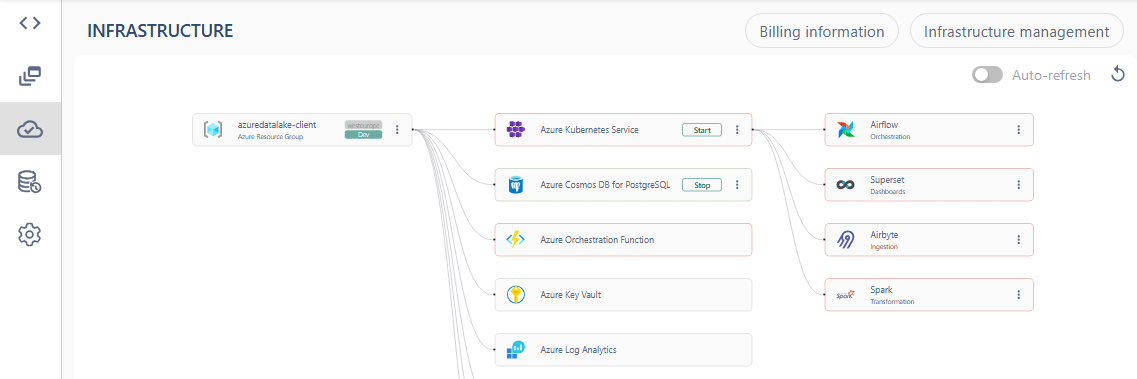Screen dimensions: 1137x379
Task: Click the Auto-refresh label text
Action: coord(1051,75)
